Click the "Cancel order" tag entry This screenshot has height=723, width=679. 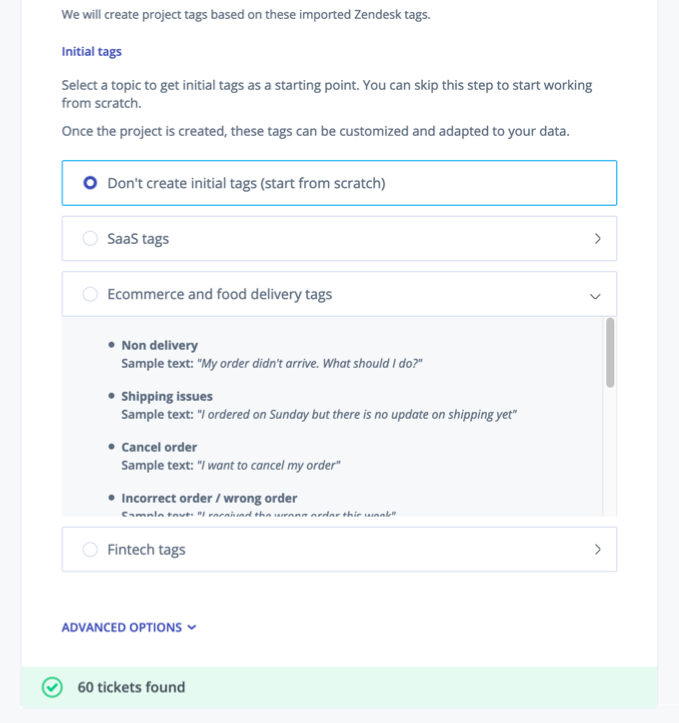(x=159, y=447)
